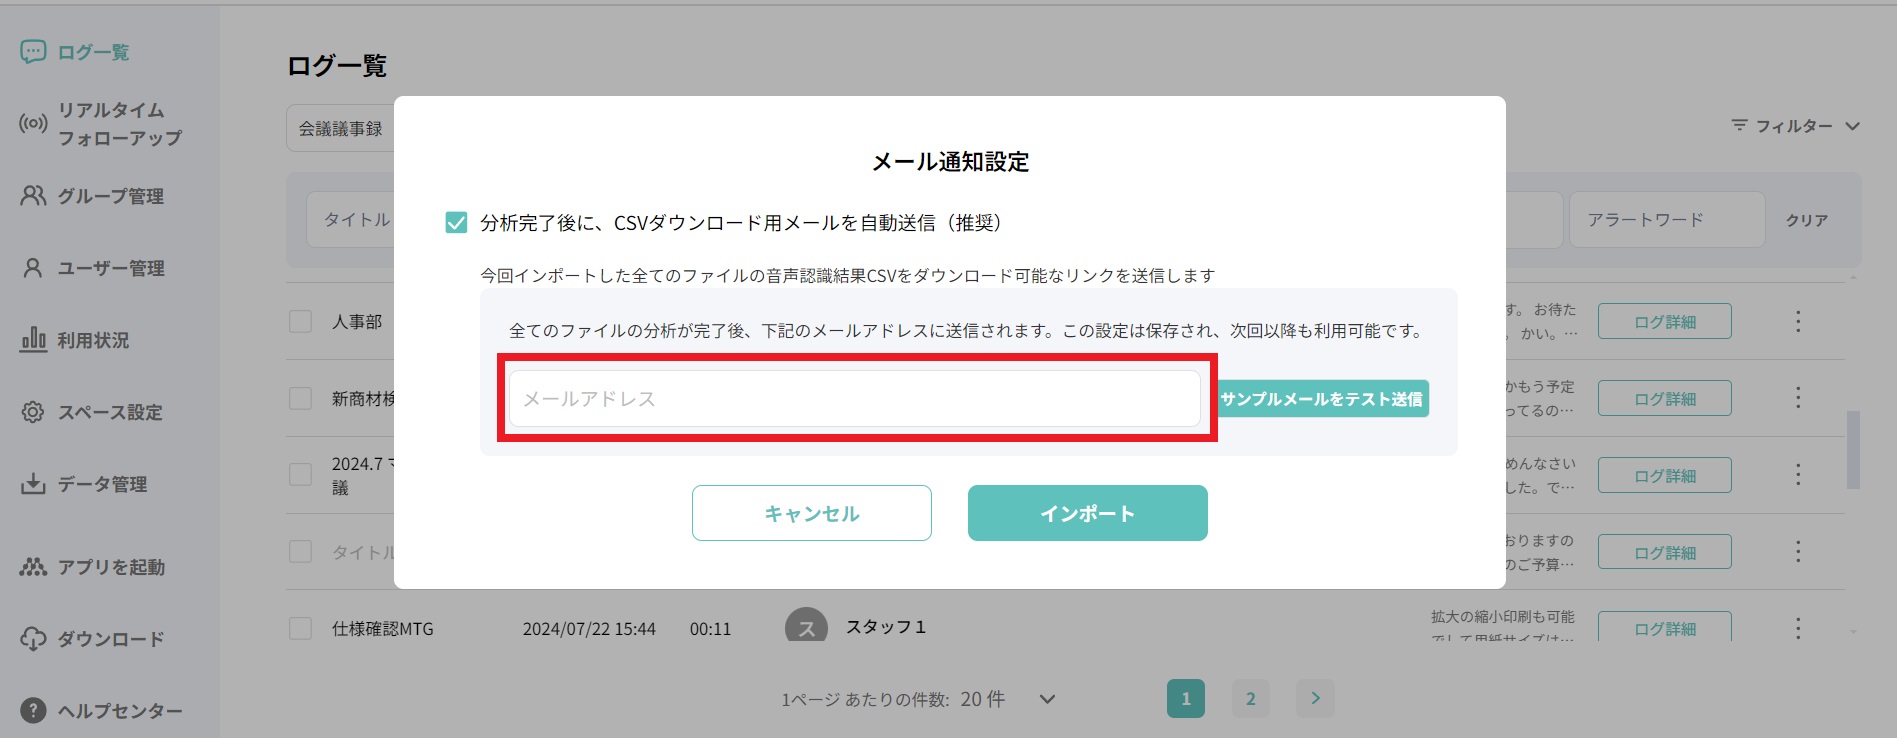Open the 利用状況 bar chart icon
This screenshot has width=1897, height=738.
[33, 340]
